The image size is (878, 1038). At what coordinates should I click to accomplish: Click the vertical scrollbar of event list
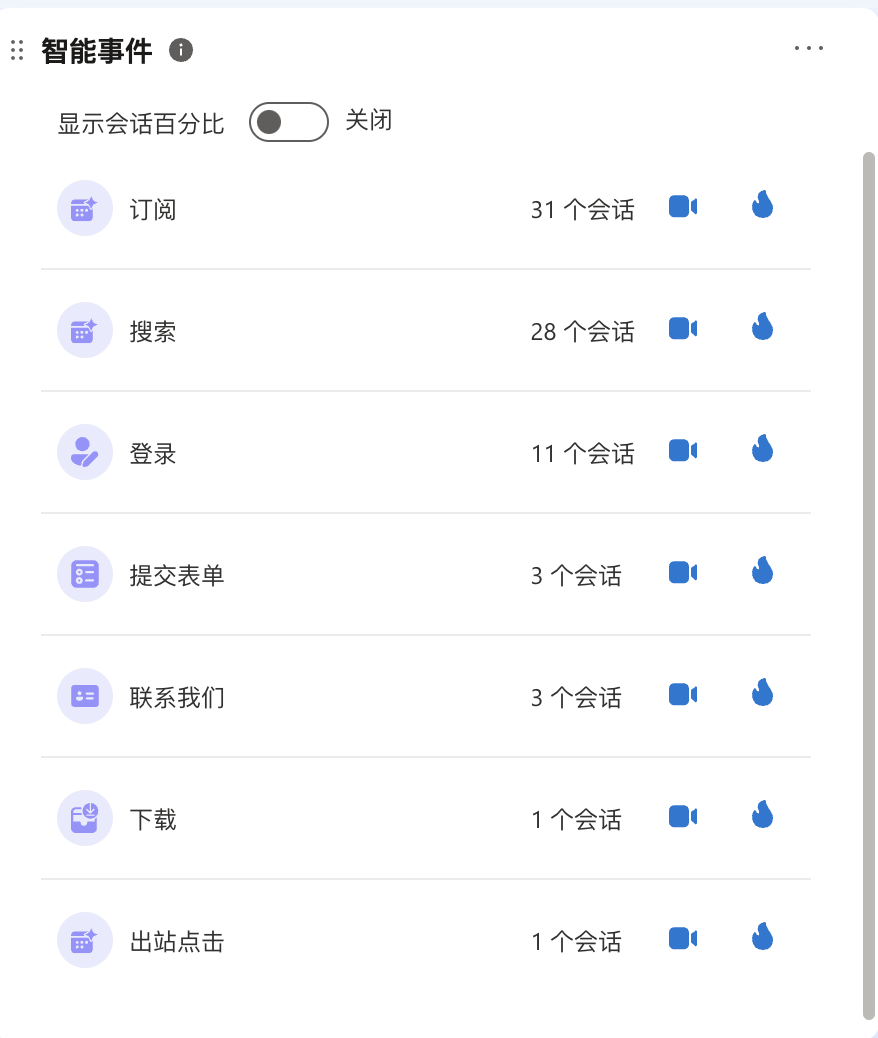(x=869, y=587)
